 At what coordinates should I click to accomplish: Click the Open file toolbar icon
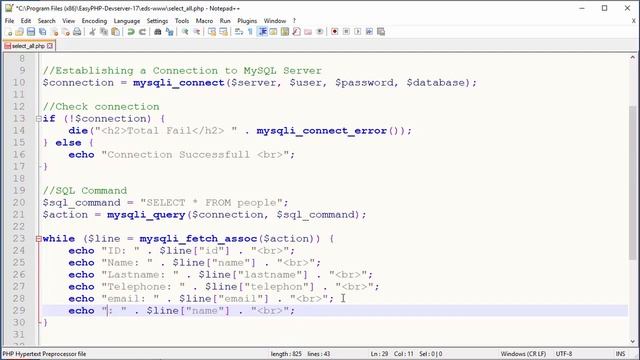[19, 32]
